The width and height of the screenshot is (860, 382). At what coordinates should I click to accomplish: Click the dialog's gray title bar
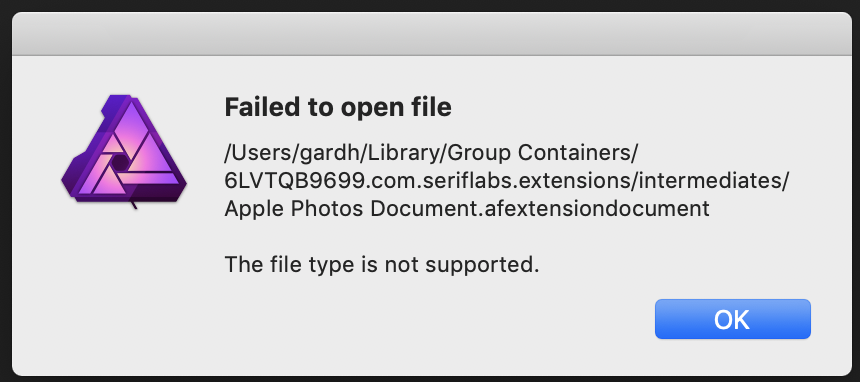(431, 34)
